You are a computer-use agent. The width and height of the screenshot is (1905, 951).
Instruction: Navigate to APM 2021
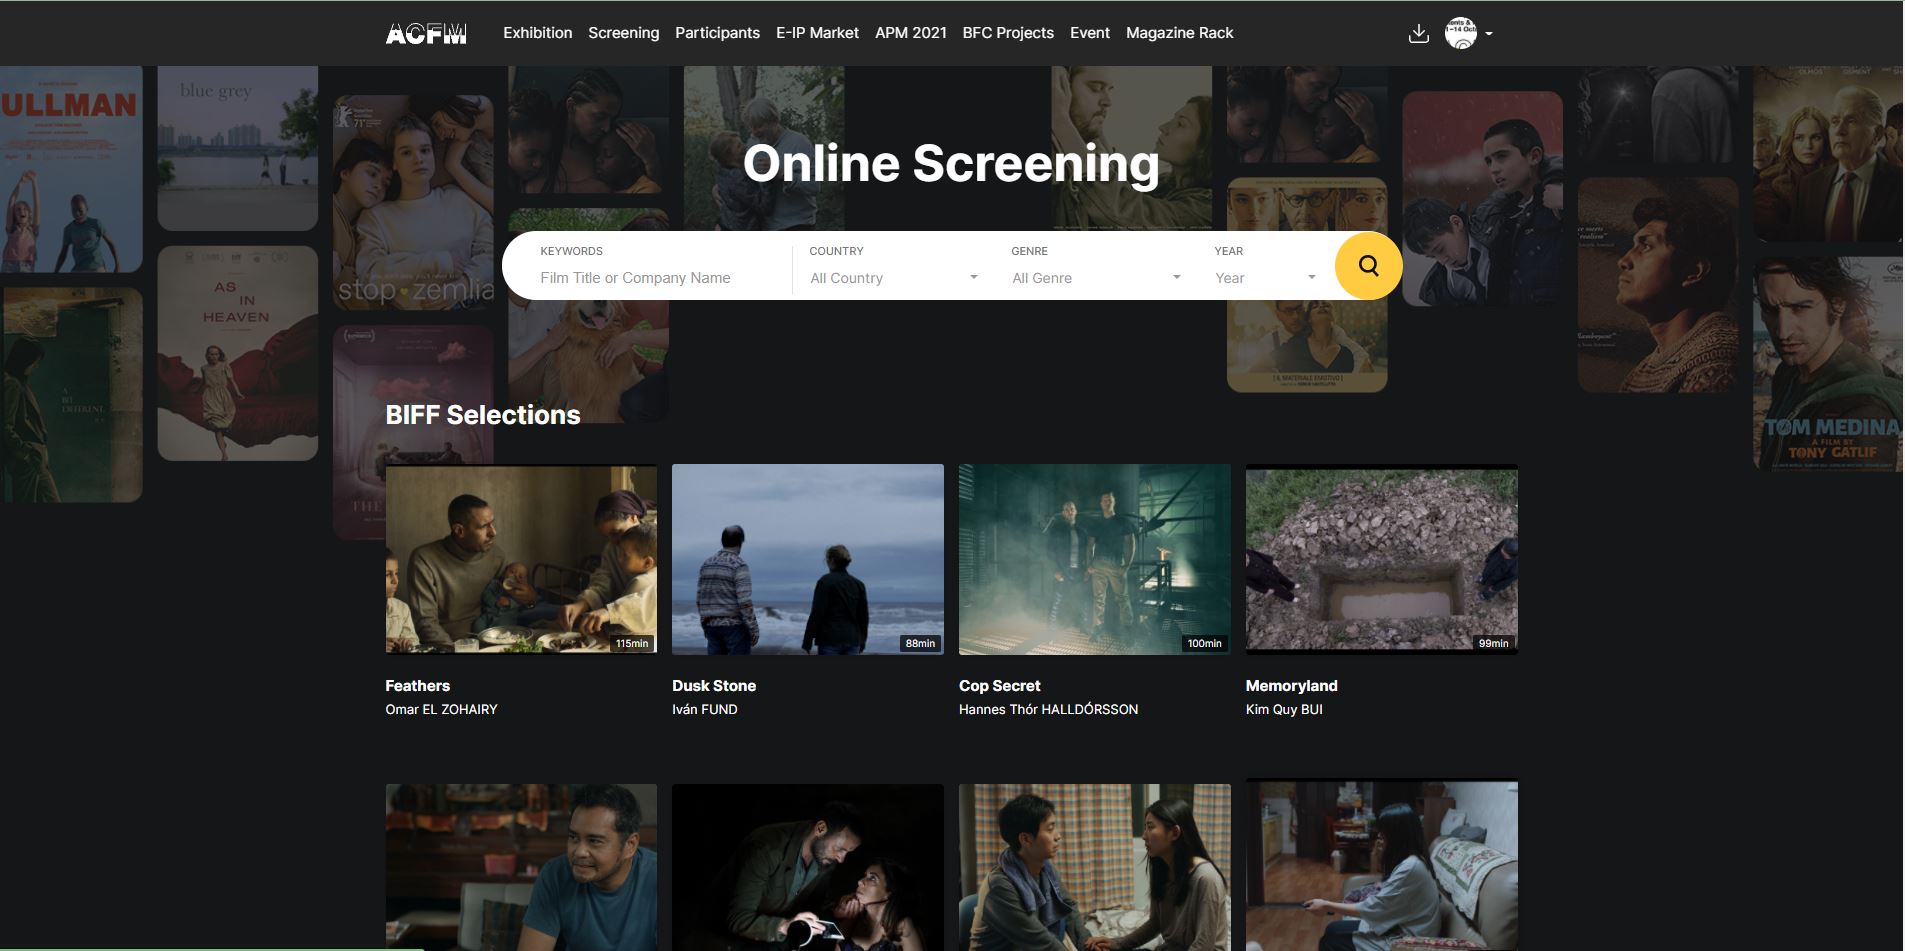click(x=911, y=33)
